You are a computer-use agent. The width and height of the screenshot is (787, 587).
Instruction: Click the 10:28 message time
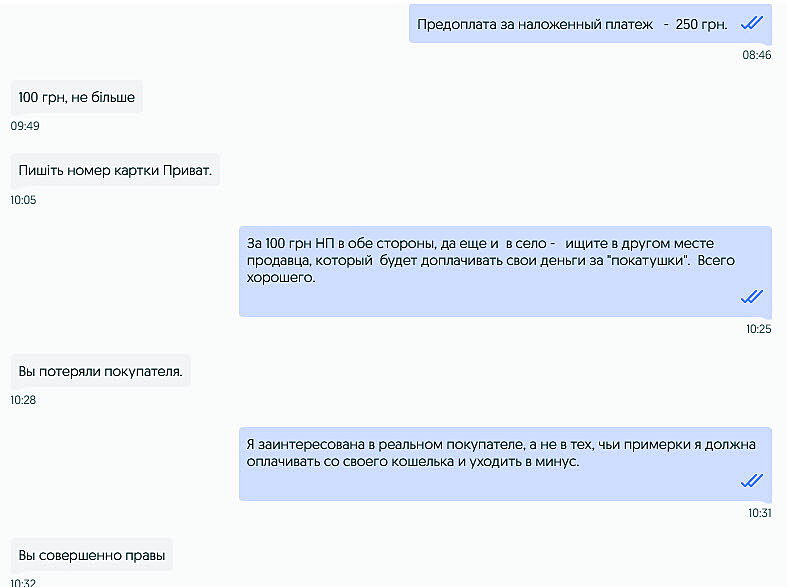[x=23, y=400]
